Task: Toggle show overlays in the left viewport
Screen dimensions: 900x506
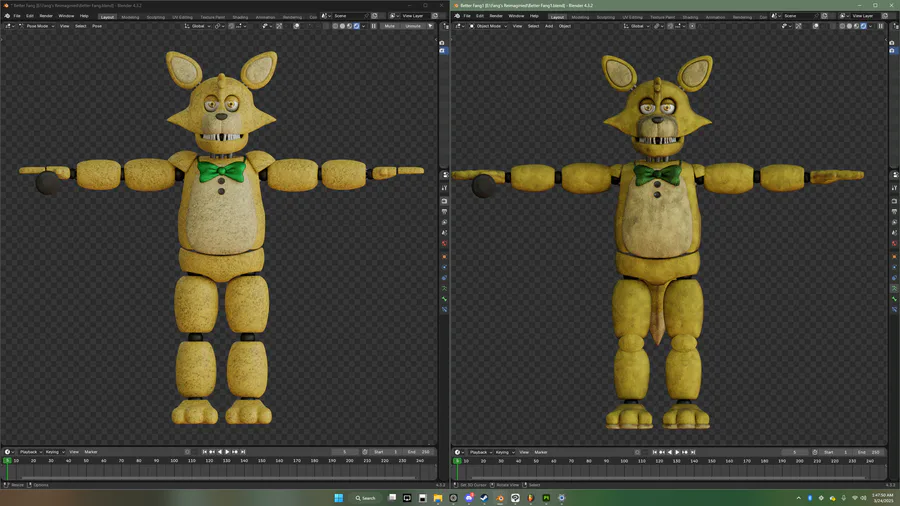Action: pos(296,26)
